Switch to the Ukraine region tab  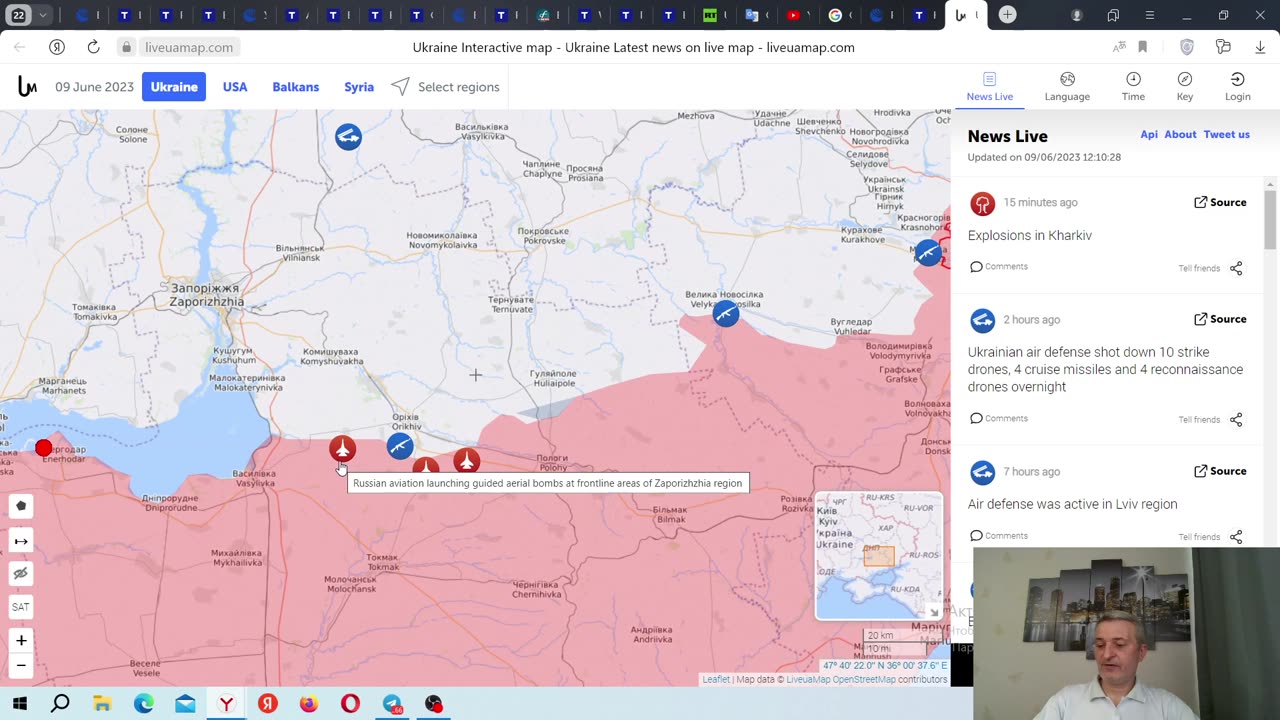pyautogui.click(x=174, y=87)
